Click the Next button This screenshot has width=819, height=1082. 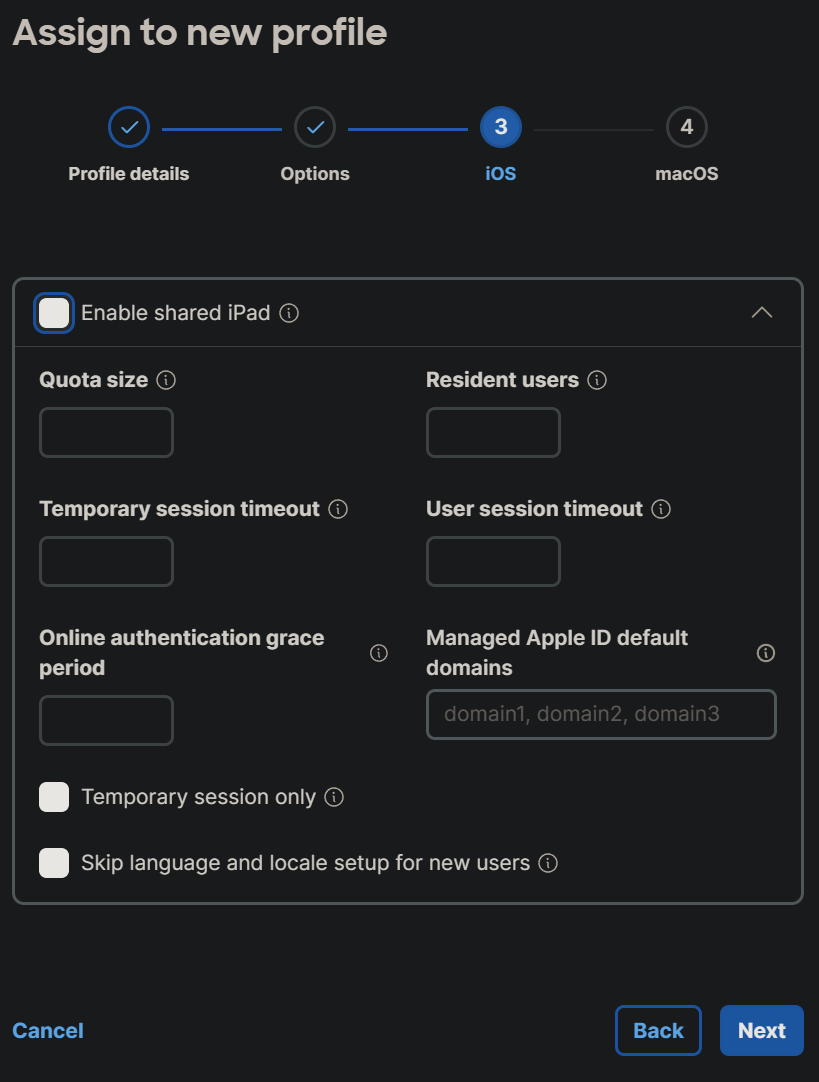(761, 1030)
